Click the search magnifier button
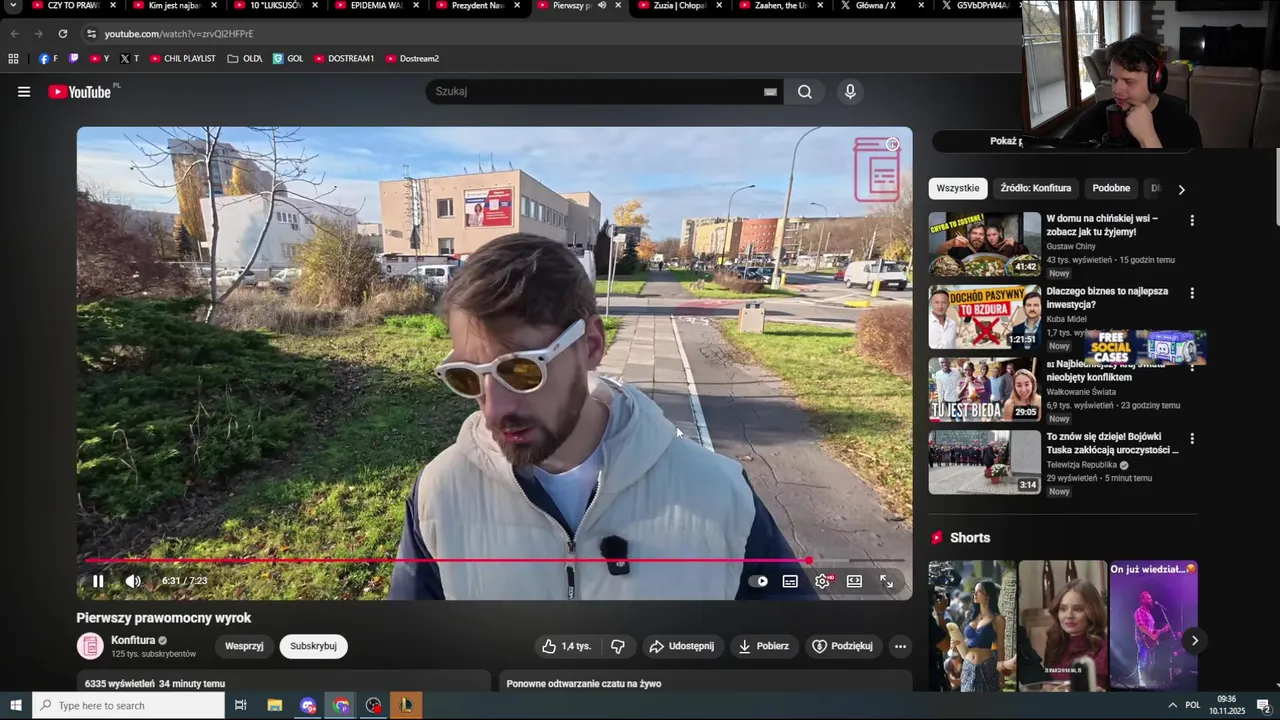Image resolution: width=1280 pixels, height=720 pixels. click(x=805, y=92)
